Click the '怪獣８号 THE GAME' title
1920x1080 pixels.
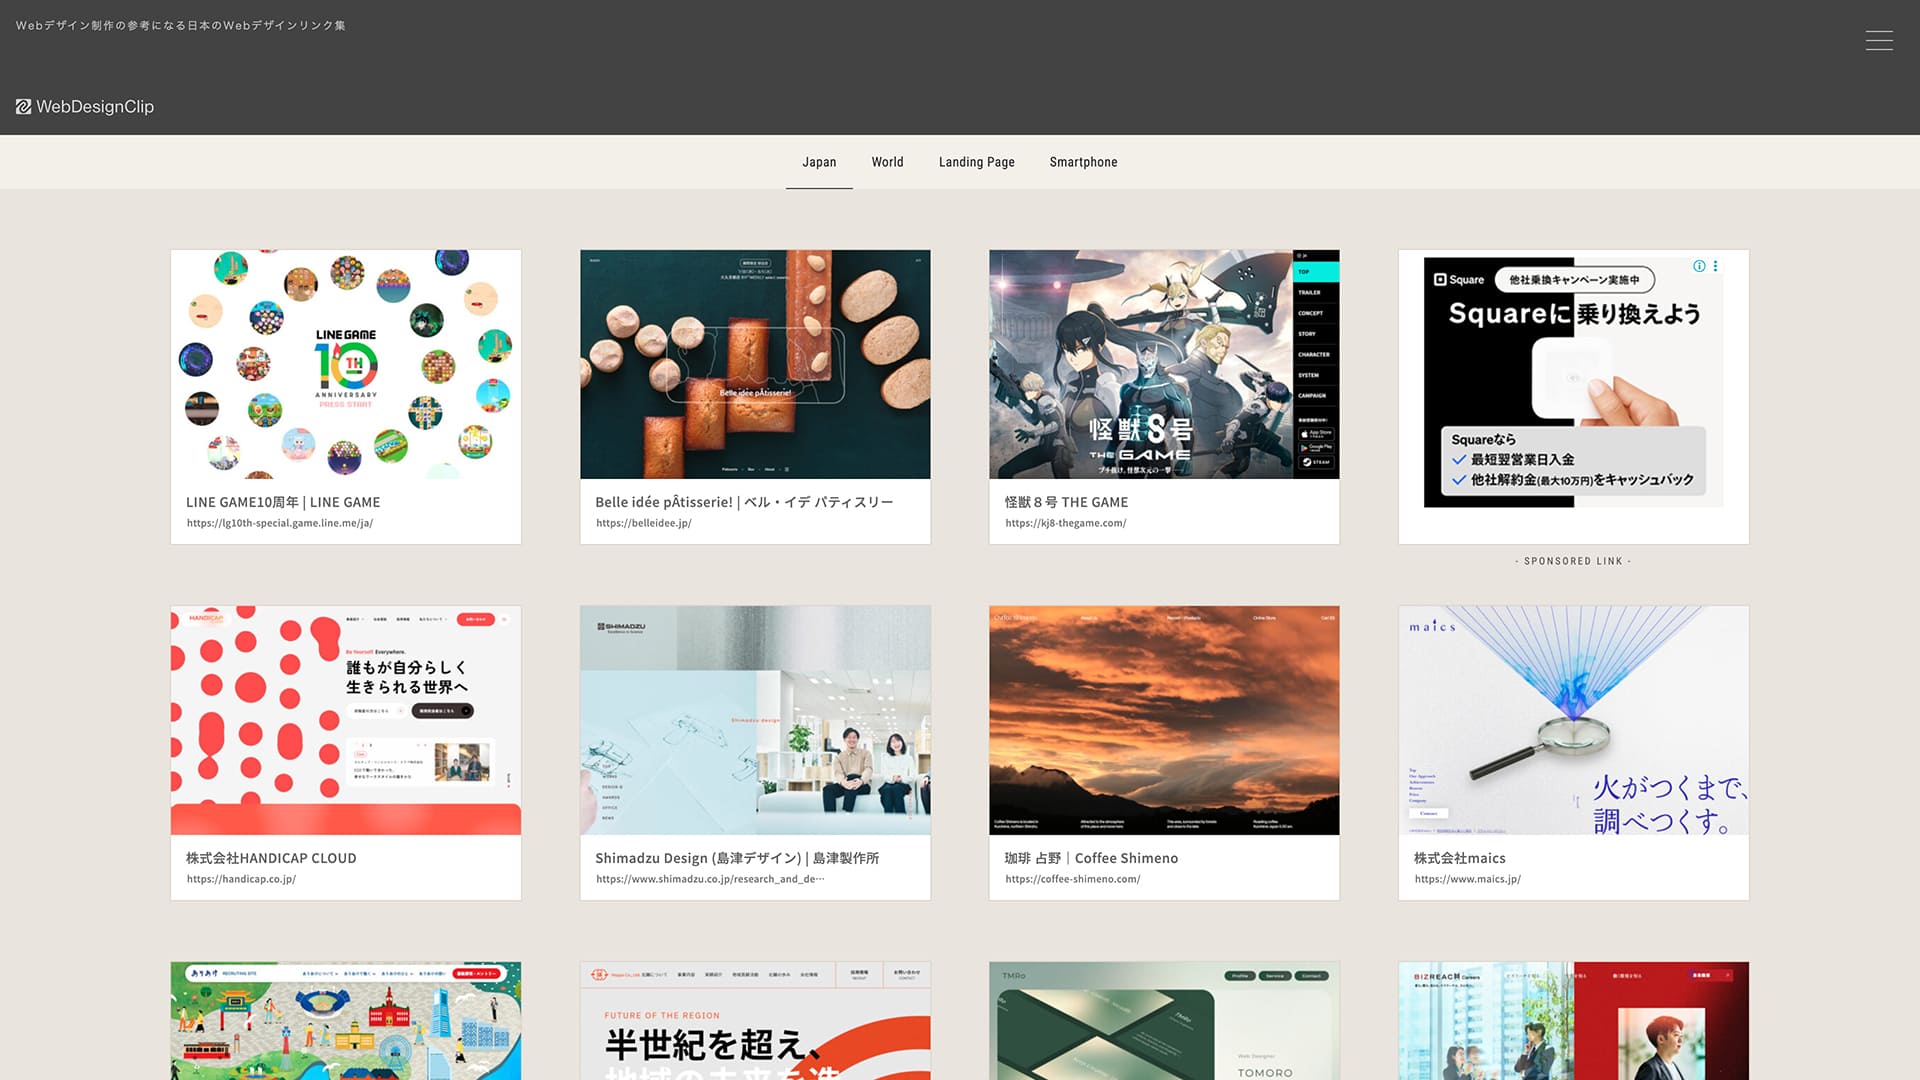tap(1066, 502)
